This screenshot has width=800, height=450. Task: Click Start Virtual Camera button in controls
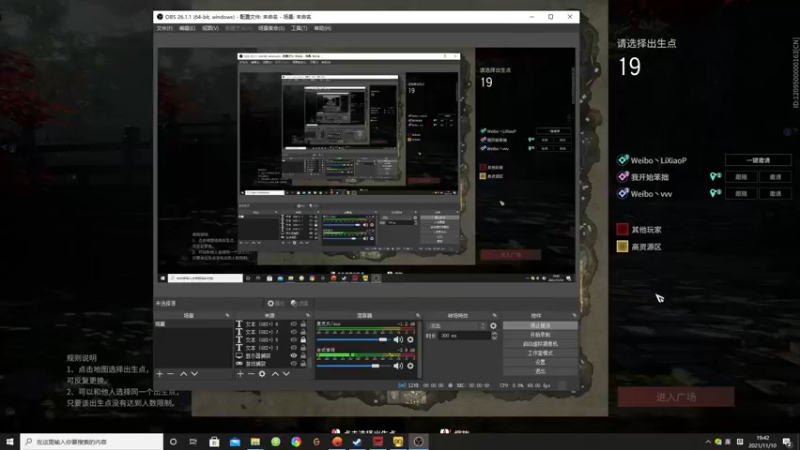click(x=540, y=344)
